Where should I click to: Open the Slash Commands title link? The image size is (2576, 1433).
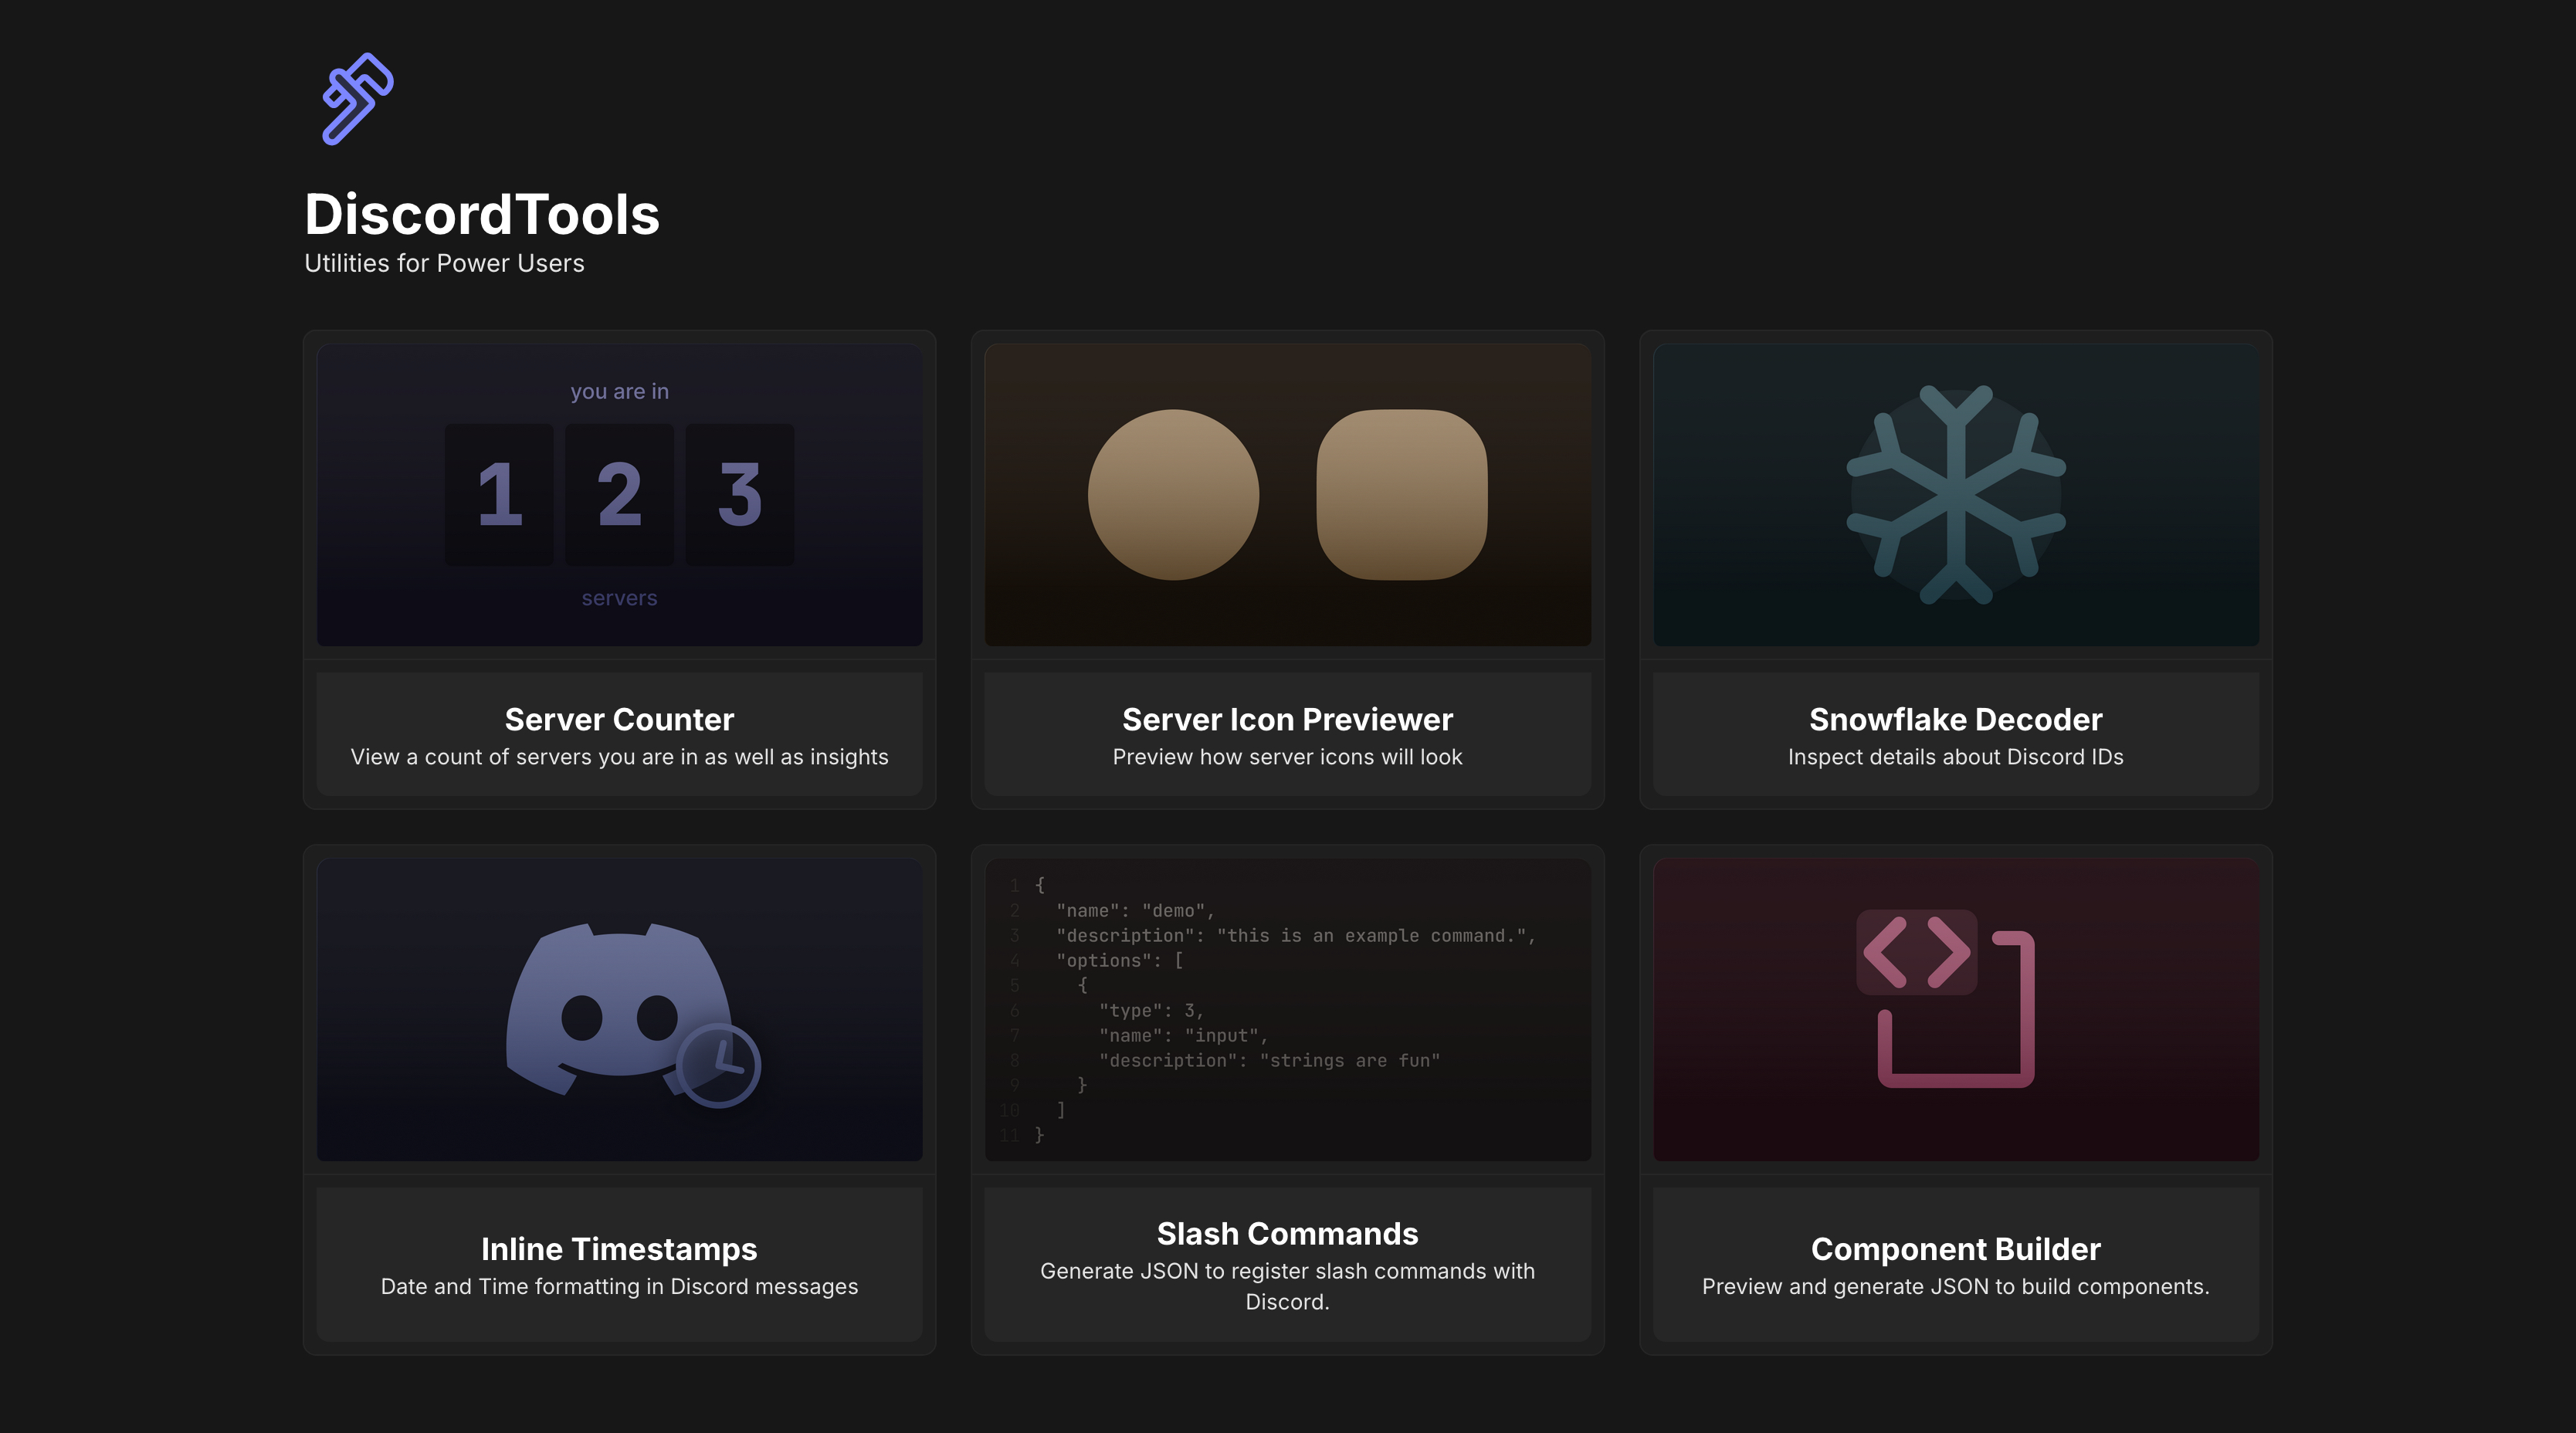1287,1234
